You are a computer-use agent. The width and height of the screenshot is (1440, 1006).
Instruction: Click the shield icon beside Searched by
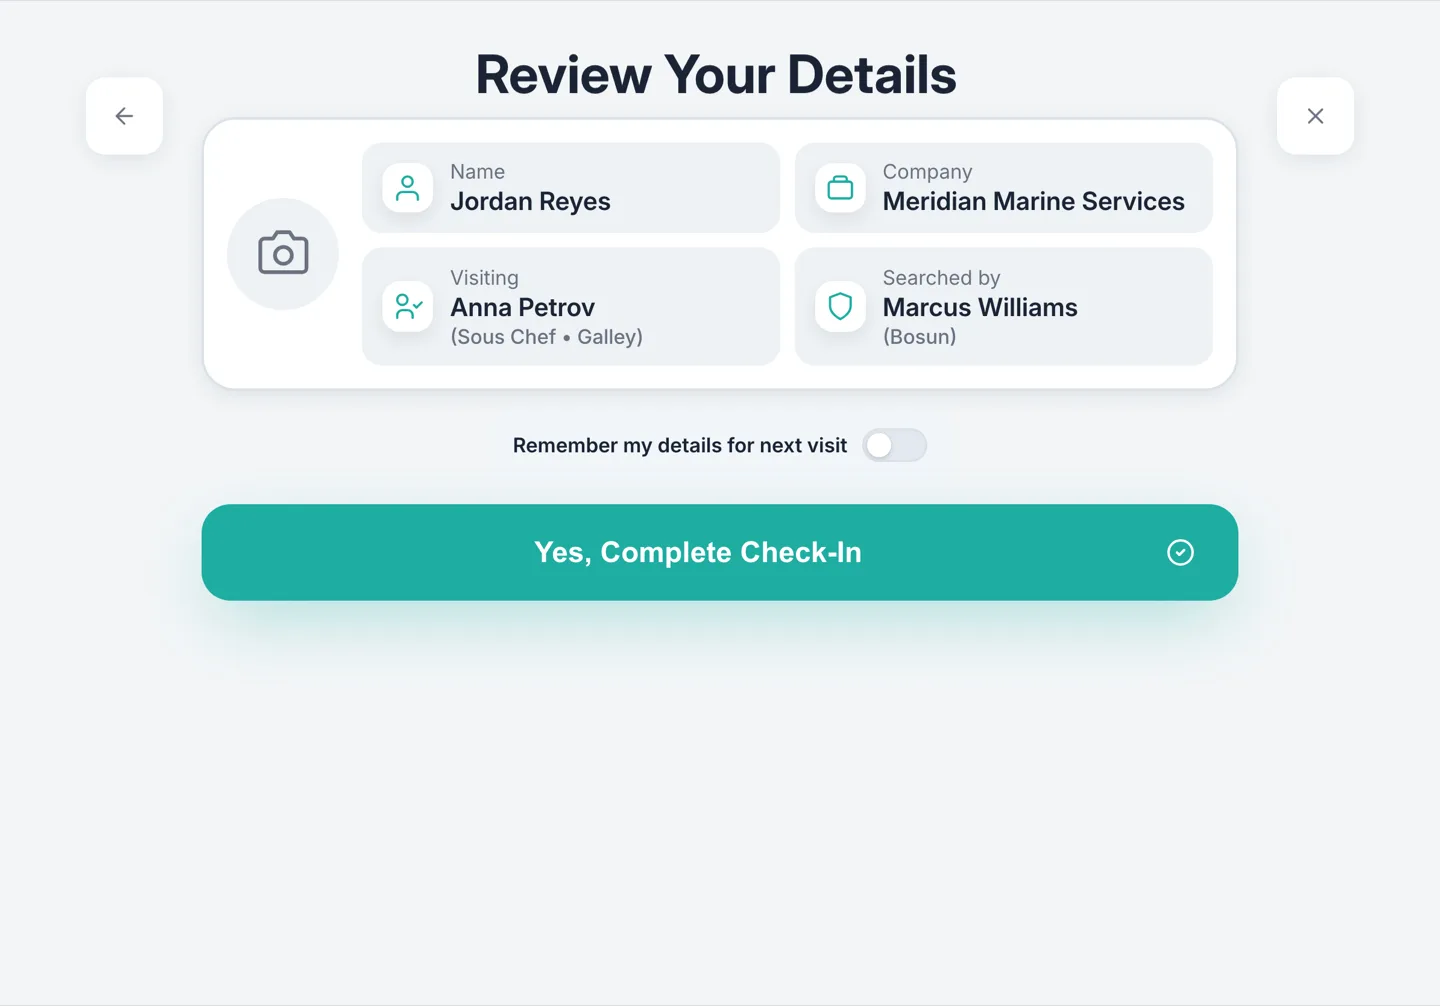tap(840, 306)
